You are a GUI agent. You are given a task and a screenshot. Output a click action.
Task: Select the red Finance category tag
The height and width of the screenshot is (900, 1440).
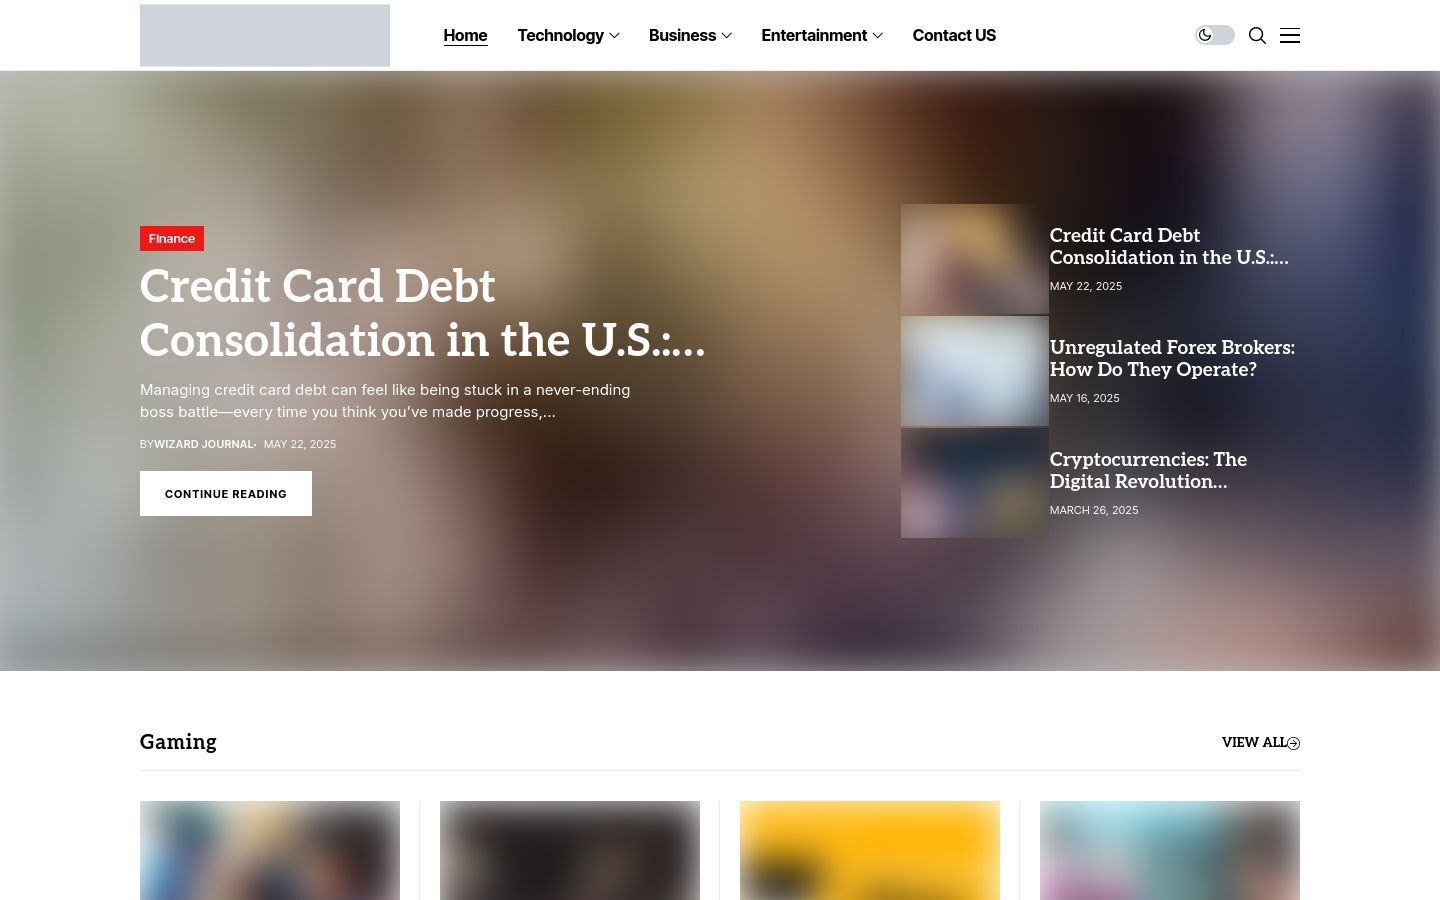(x=172, y=238)
